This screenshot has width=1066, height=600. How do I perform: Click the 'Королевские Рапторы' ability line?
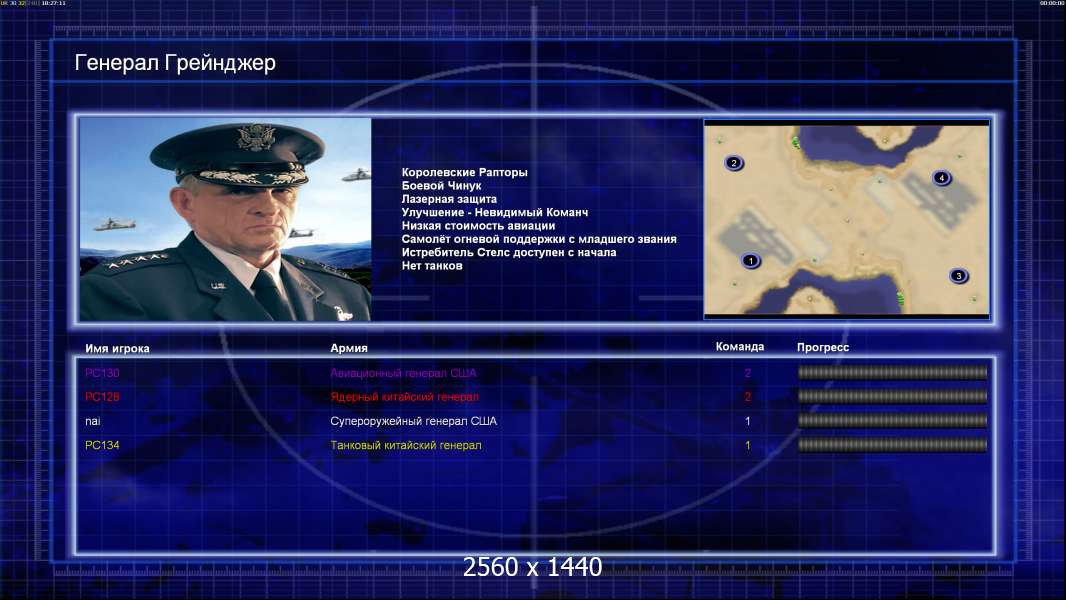tap(464, 173)
